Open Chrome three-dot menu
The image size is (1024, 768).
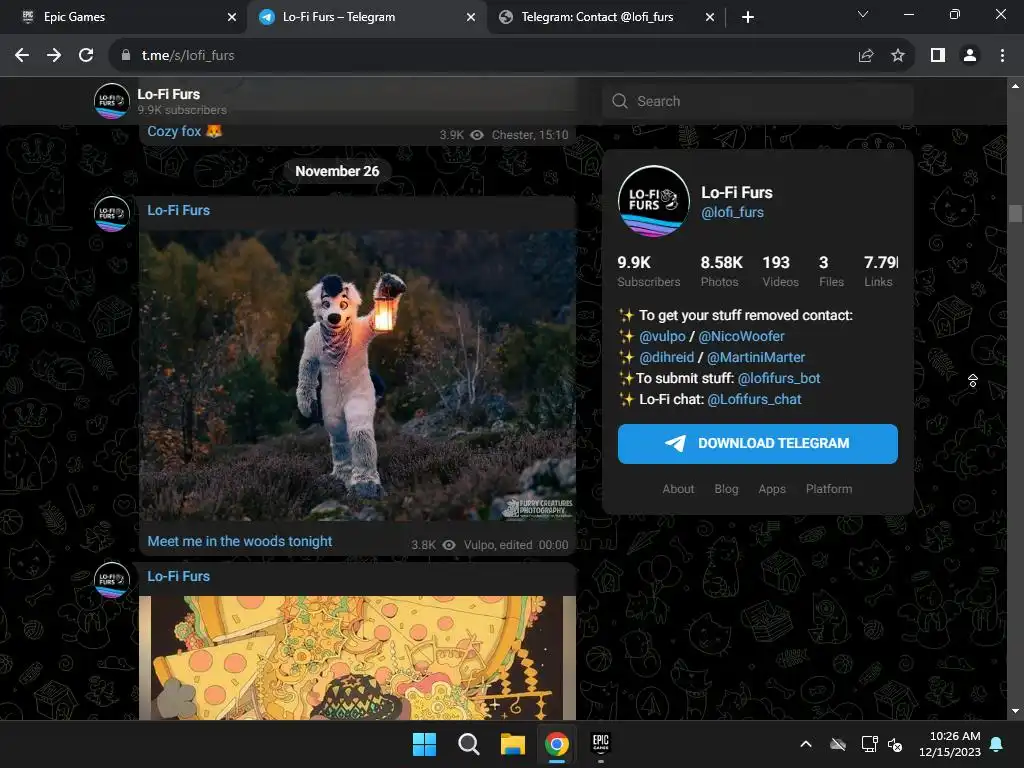pyautogui.click(x=1002, y=56)
